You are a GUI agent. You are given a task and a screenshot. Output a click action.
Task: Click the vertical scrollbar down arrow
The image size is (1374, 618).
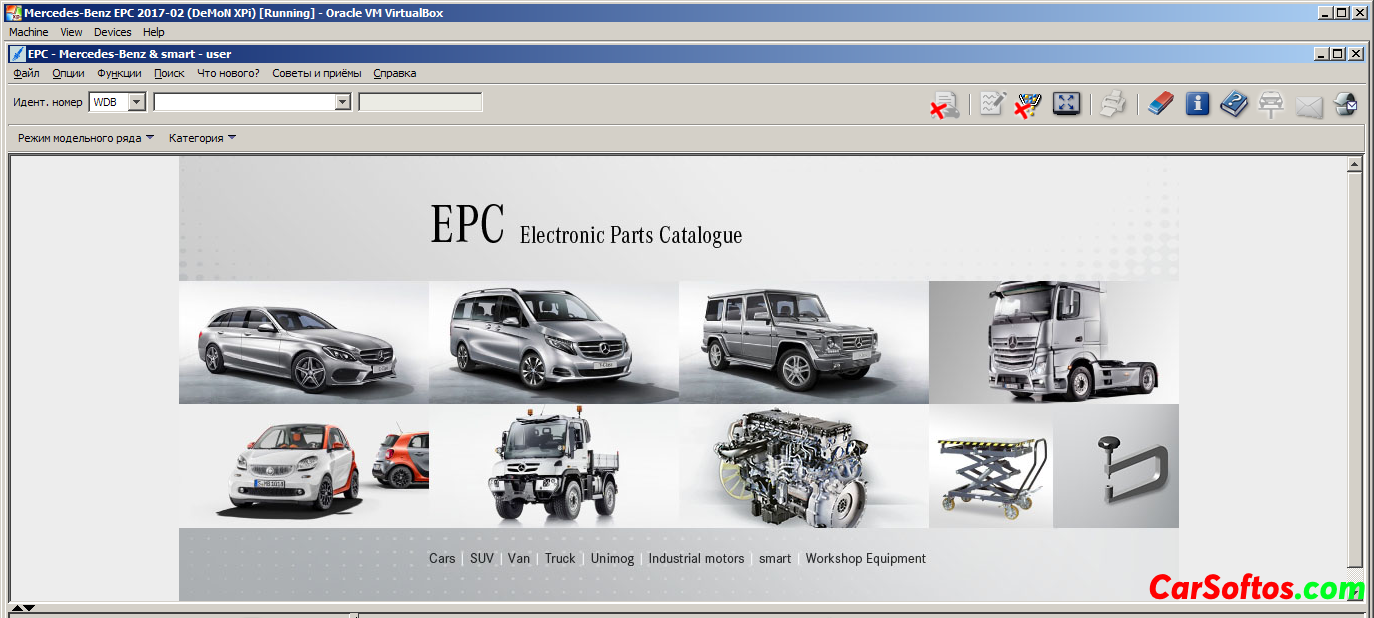(1355, 593)
